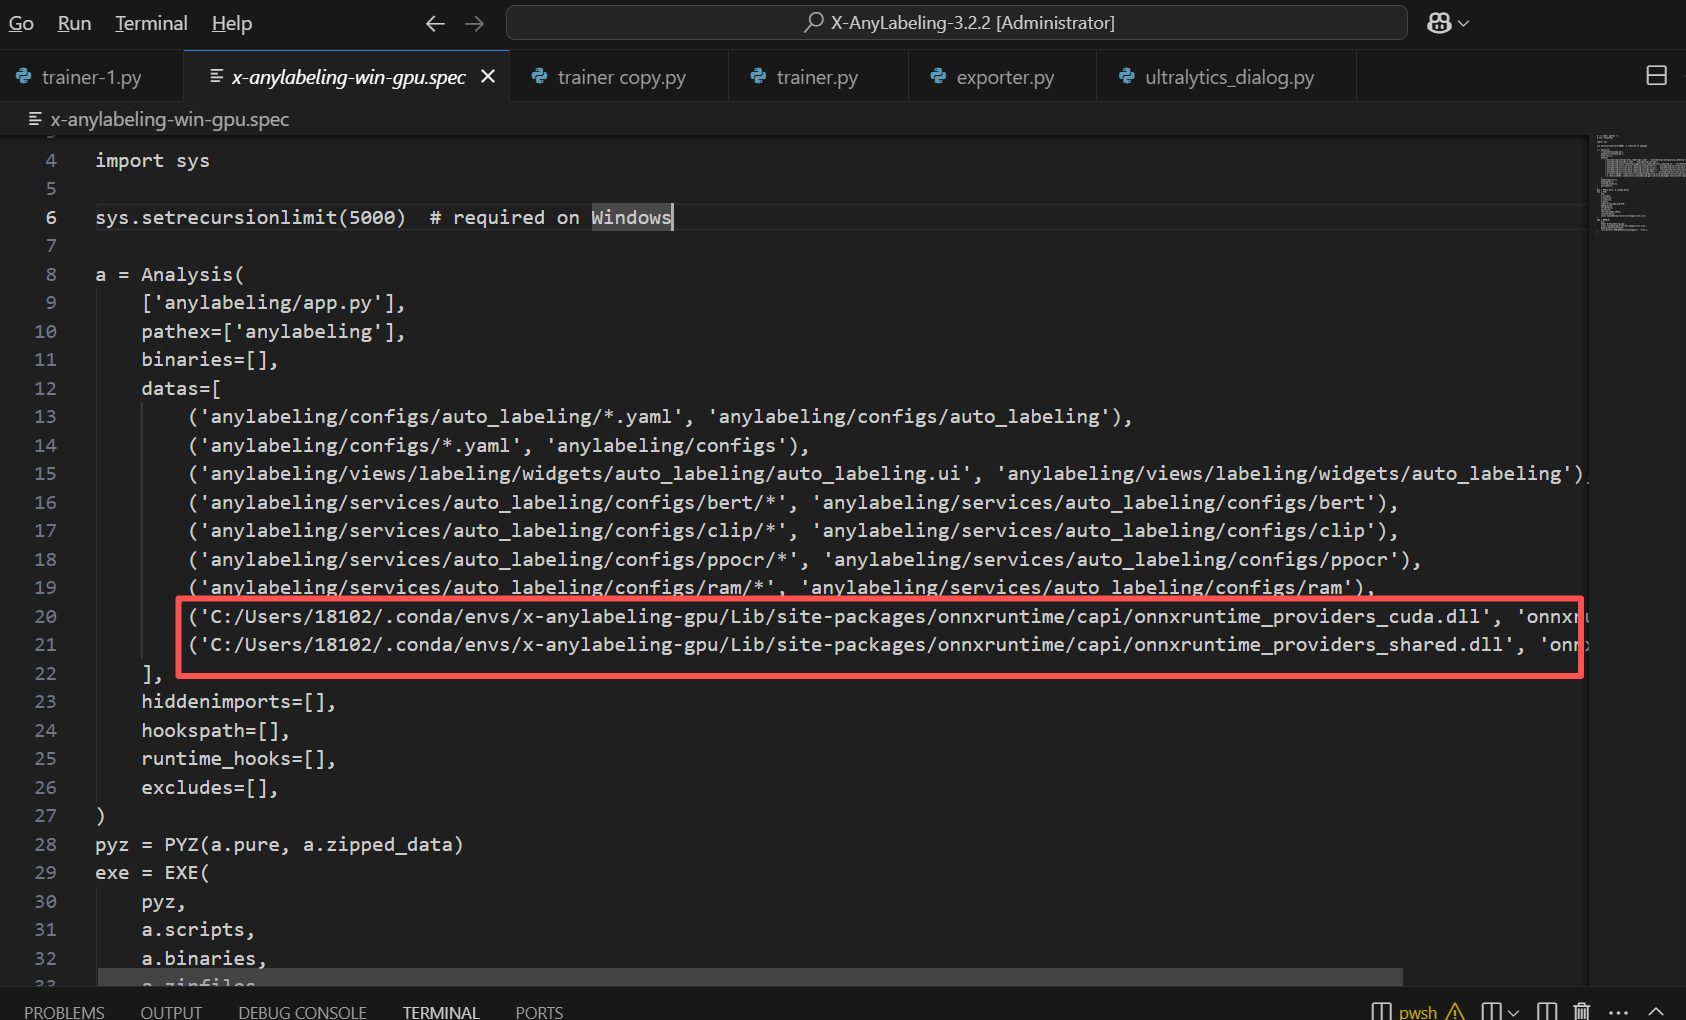Click 'datas=[' code line

181,388
